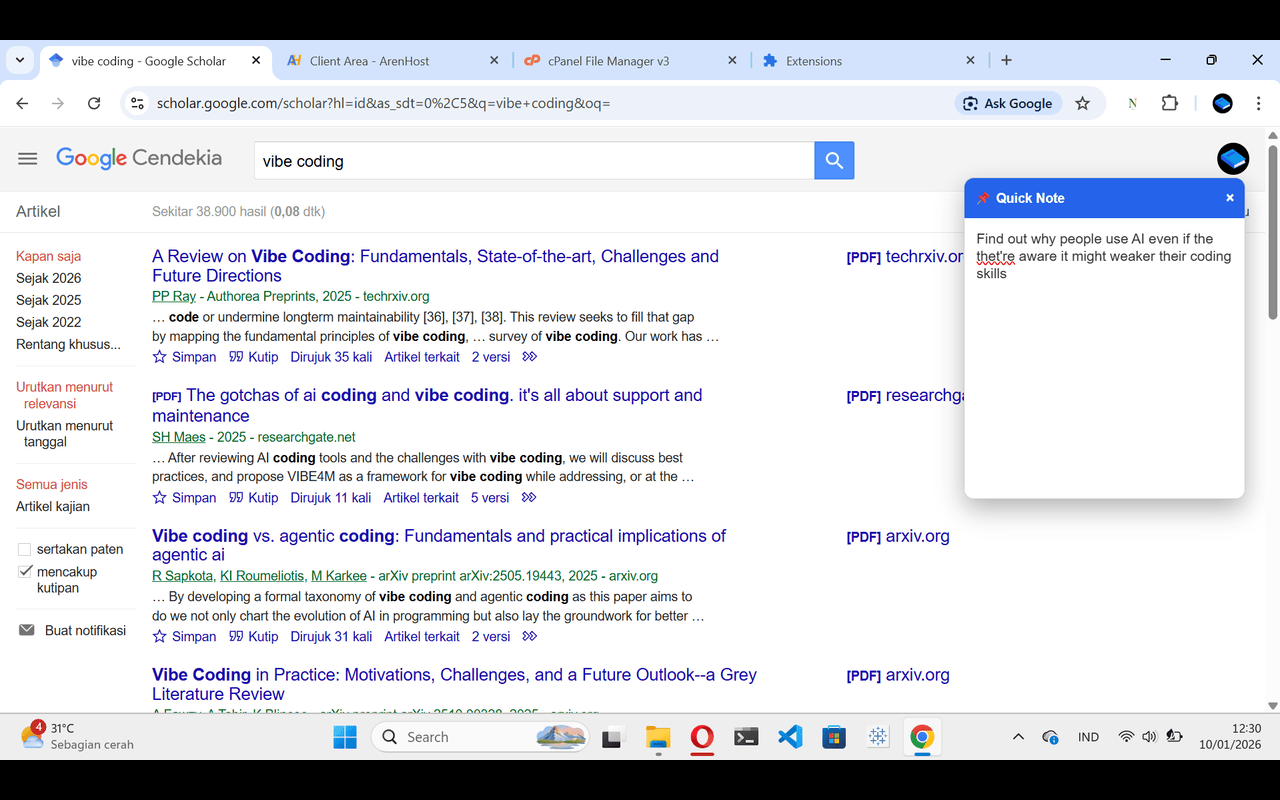Uncheck the "mencakup kutipan" checkbox
The image size is (1280, 800).
click(25, 572)
